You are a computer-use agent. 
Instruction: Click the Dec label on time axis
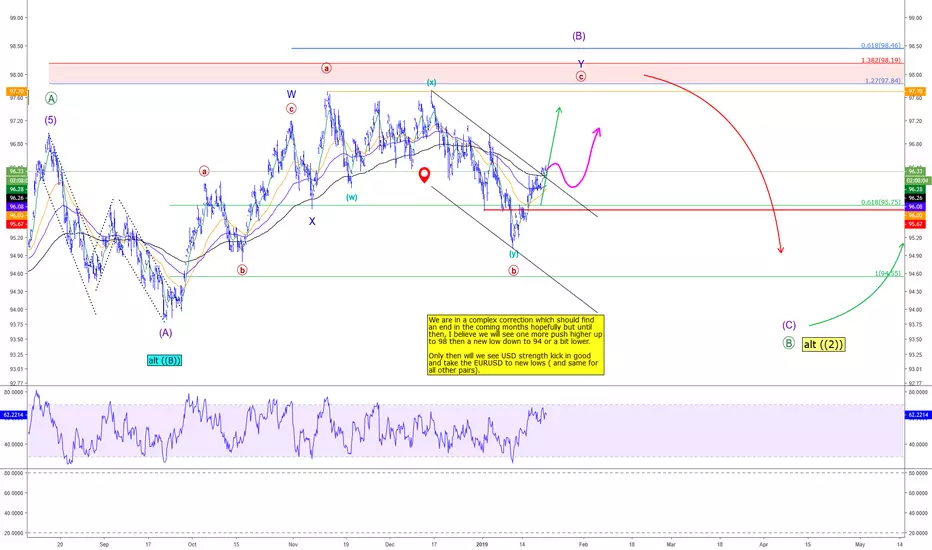coord(389,544)
